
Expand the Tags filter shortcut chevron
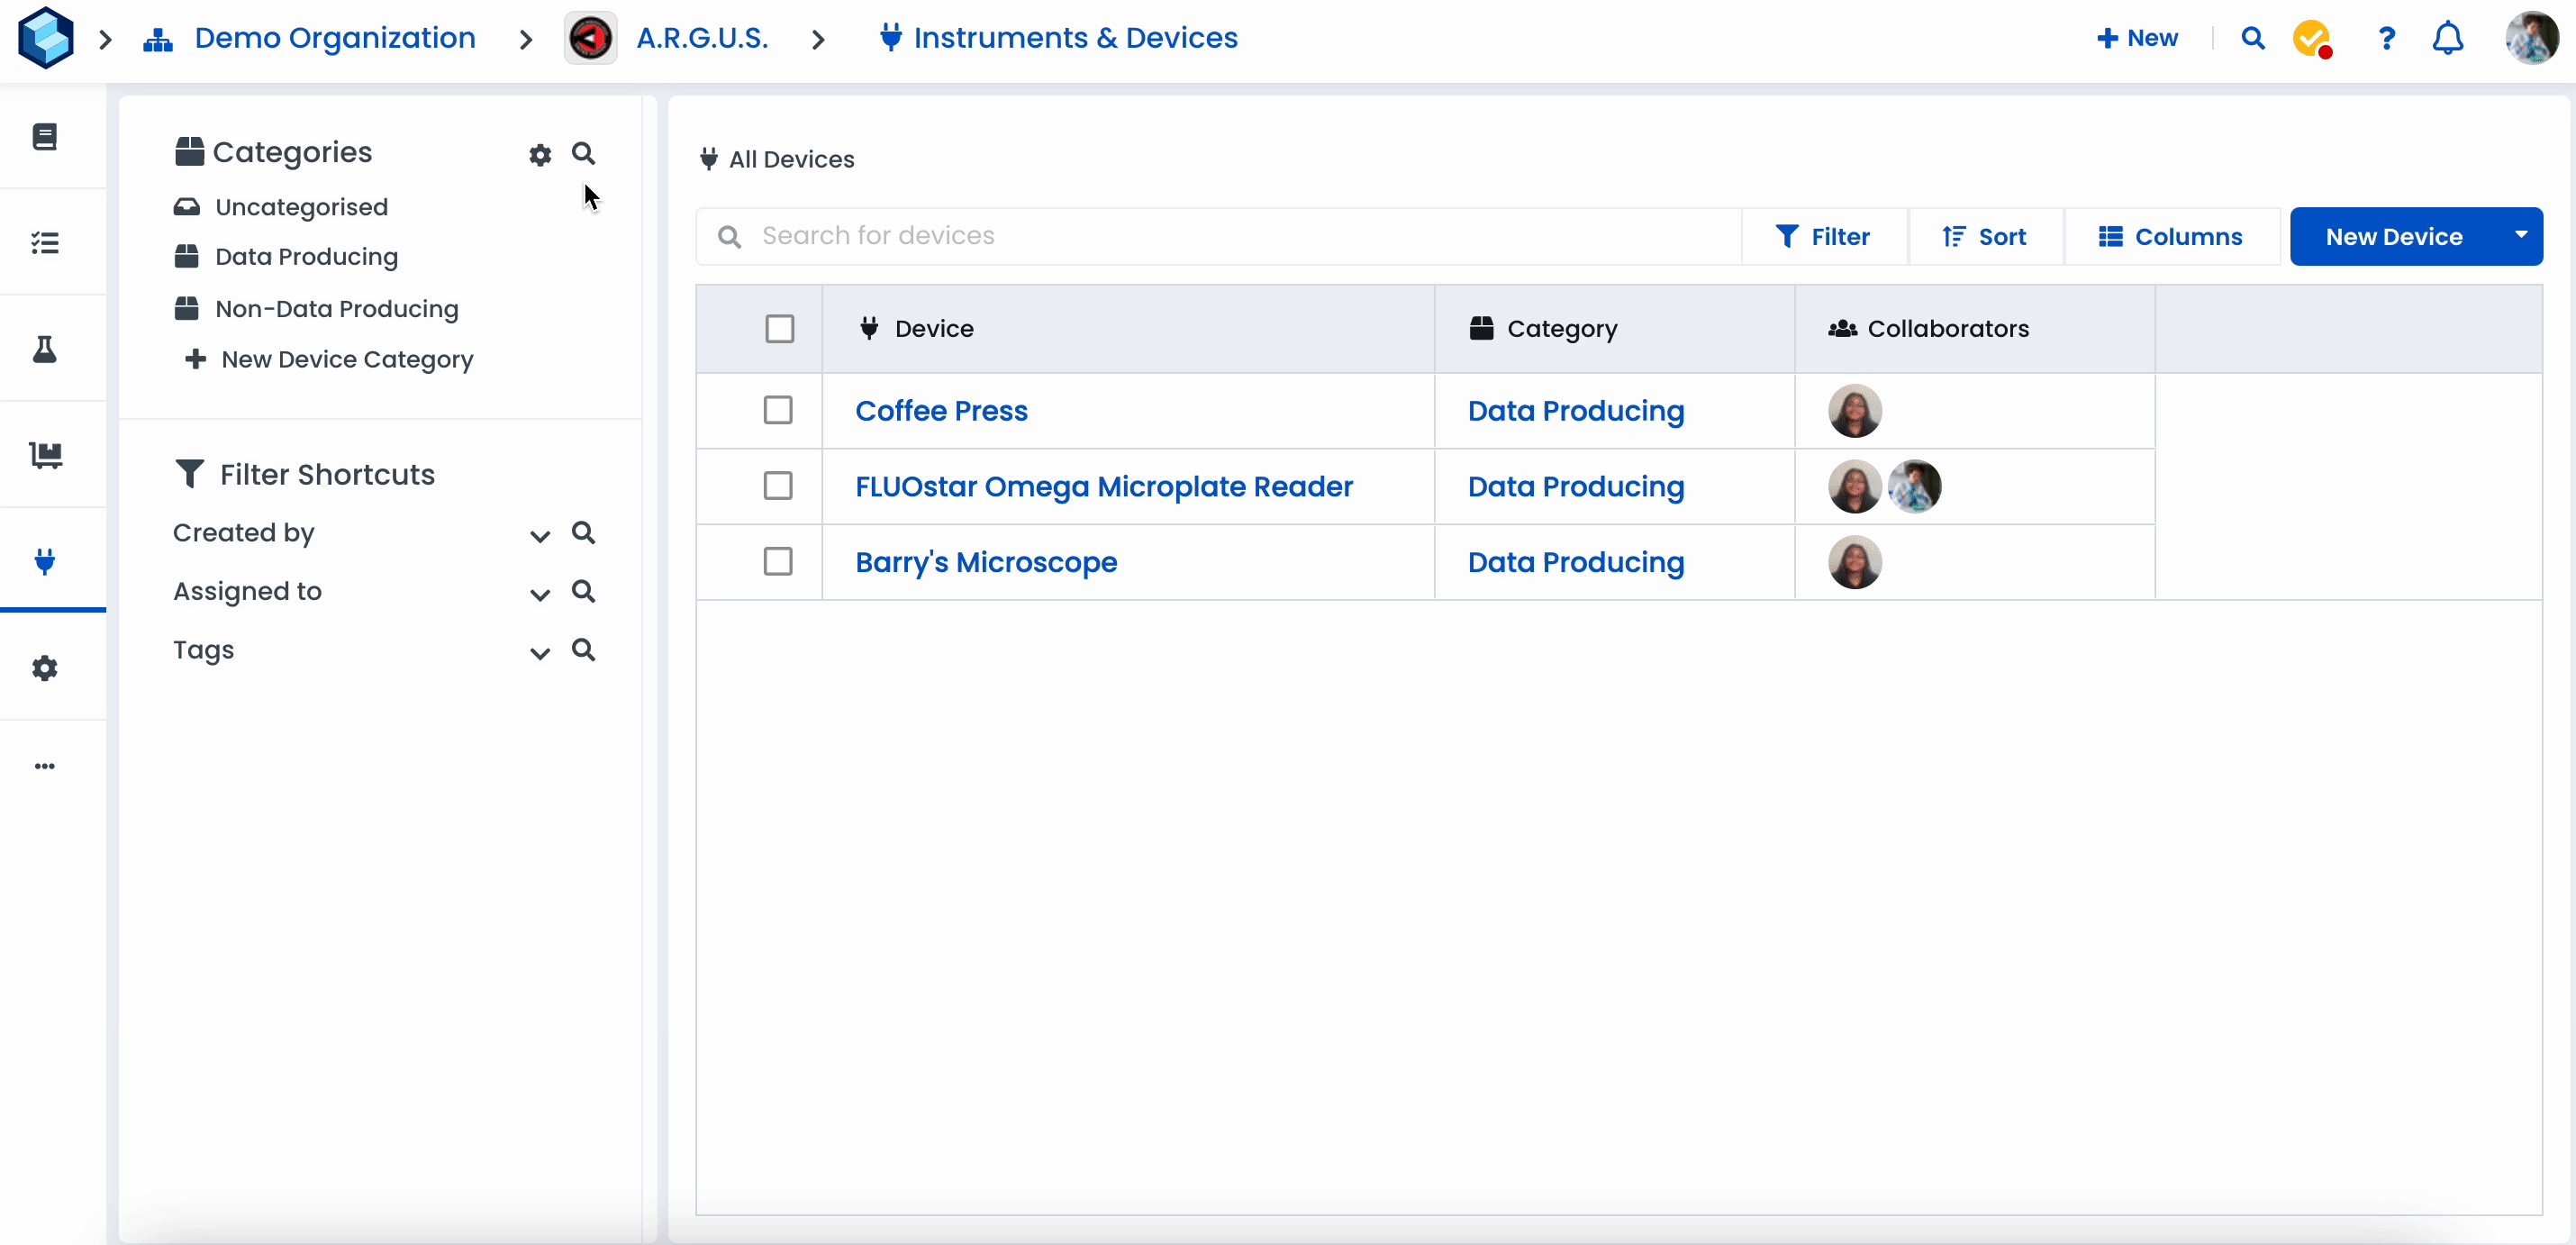(539, 652)
